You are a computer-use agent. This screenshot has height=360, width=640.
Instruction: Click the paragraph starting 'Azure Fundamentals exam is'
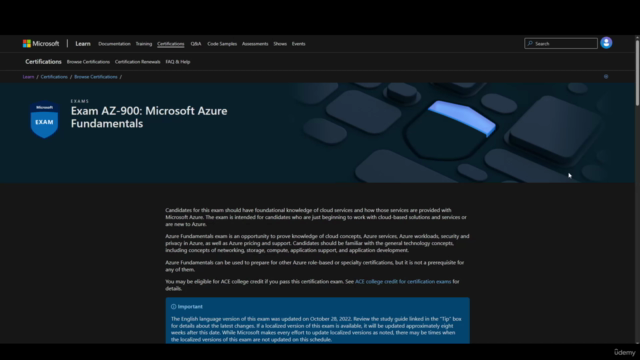(x=317, y=243)
